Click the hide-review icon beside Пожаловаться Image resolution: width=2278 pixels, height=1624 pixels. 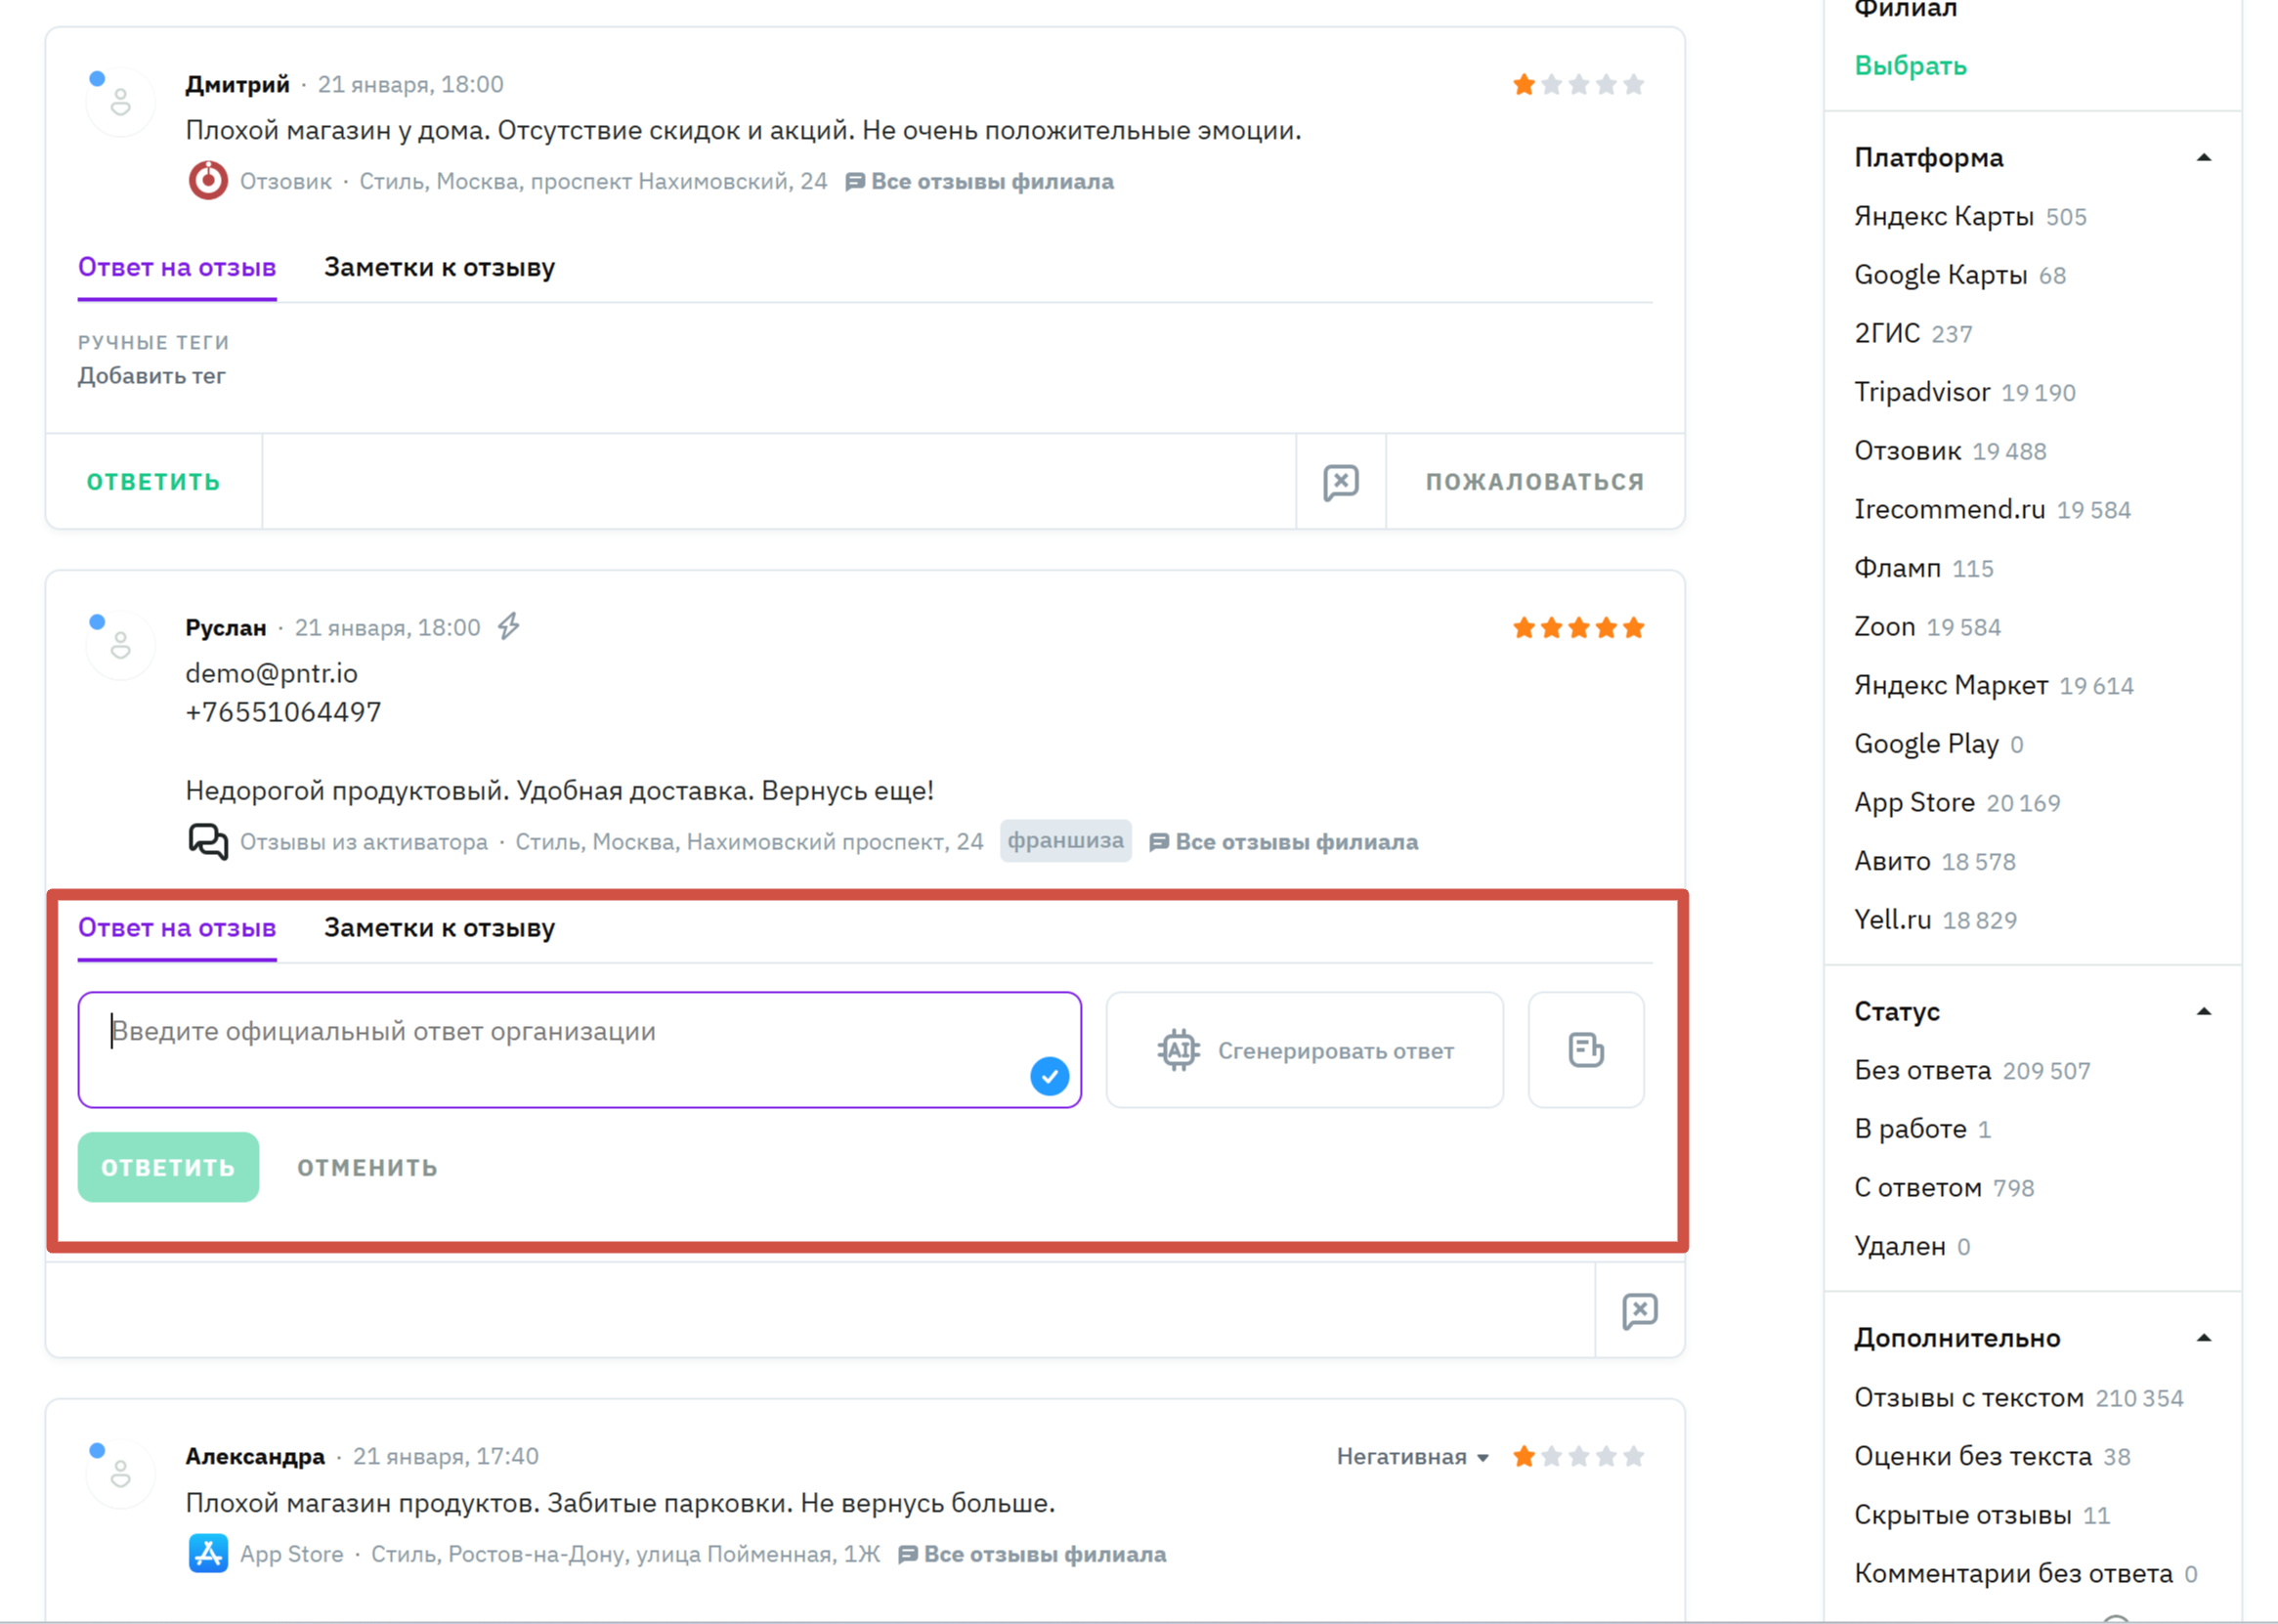1340,482
